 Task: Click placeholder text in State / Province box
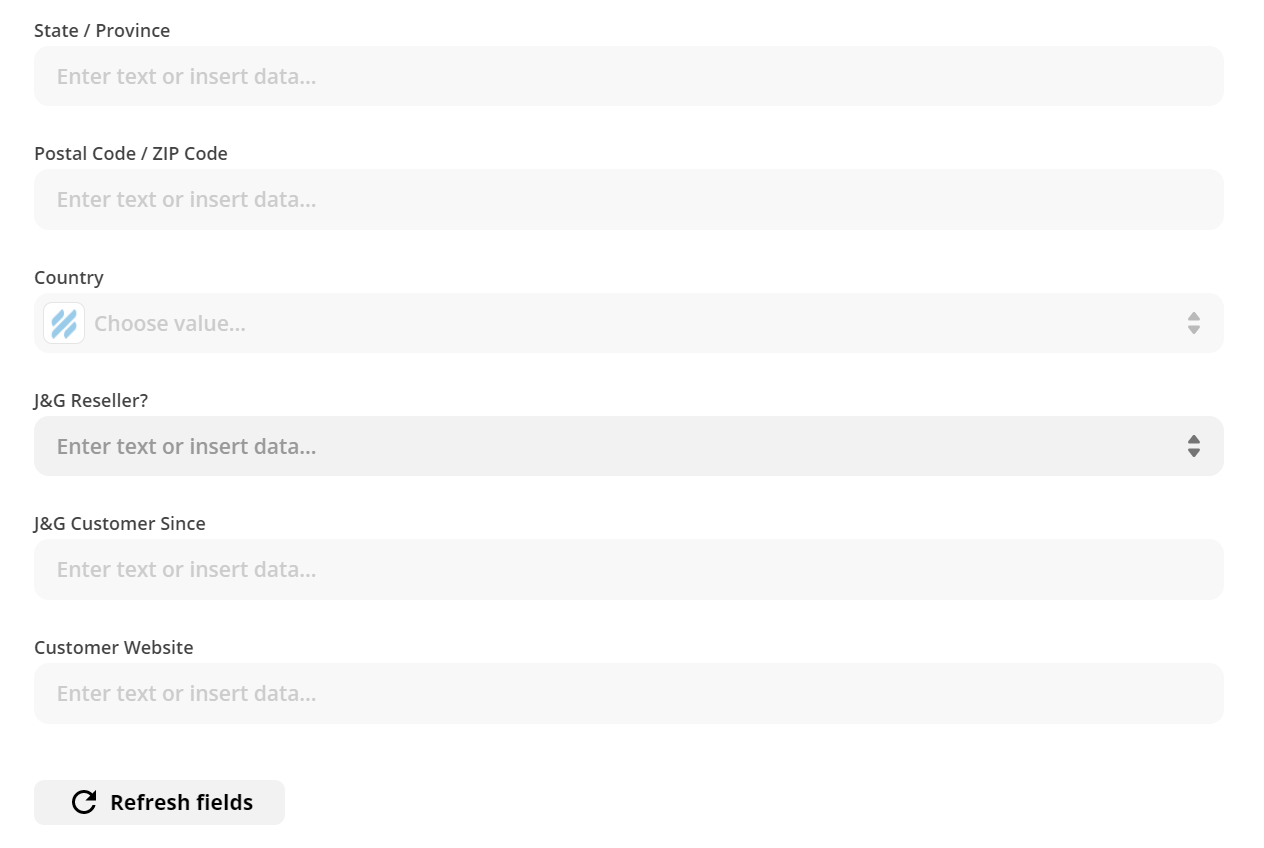click(x=186, y=76)
